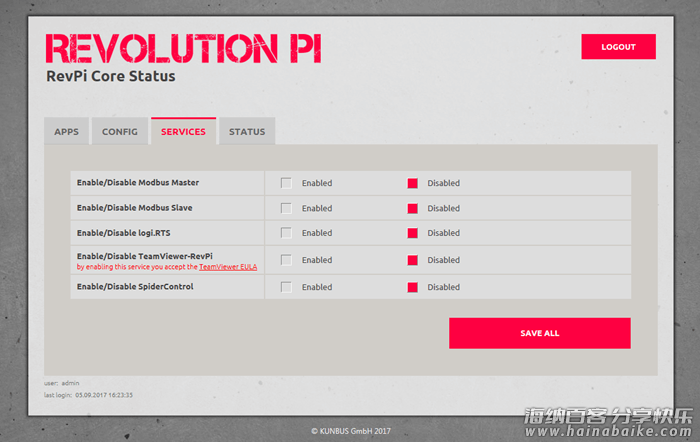Viewport: 700px width, 442px height.
Task: Open the APPS tab
Action: pyautogui.click(x=66, y=131)
